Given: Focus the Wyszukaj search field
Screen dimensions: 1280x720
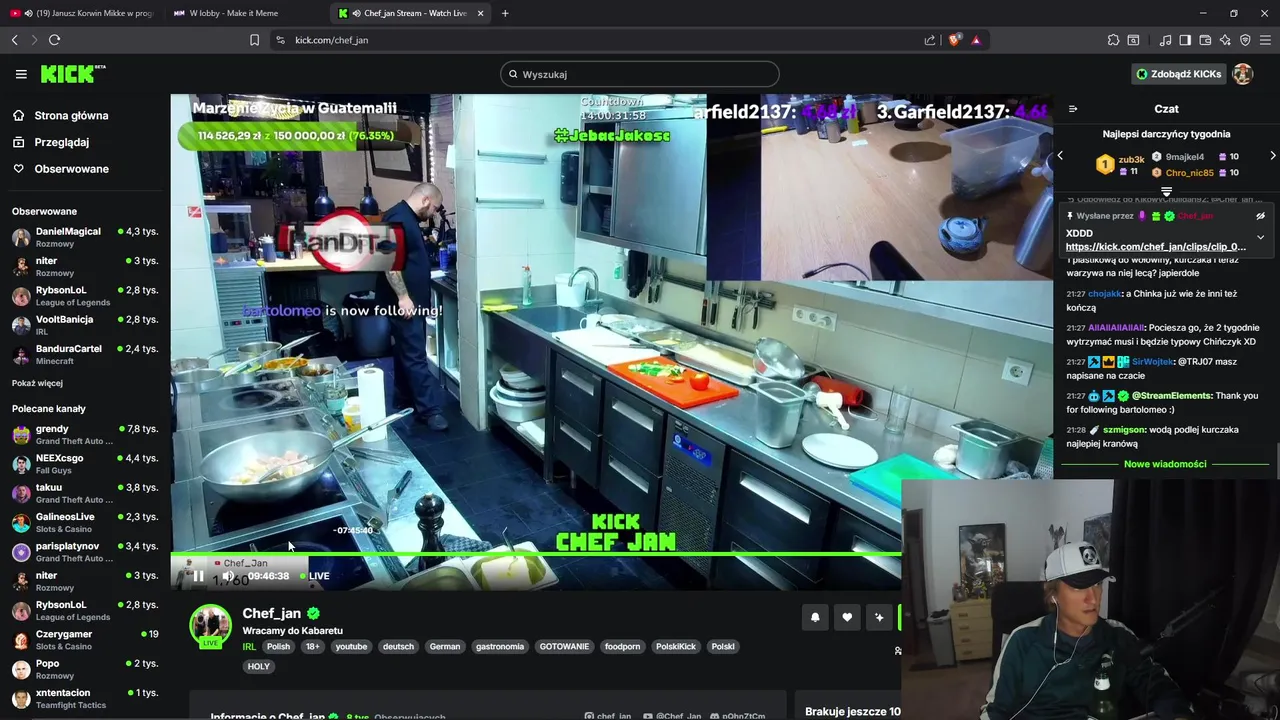Looking at the screenshot, I should coord(640,74).
